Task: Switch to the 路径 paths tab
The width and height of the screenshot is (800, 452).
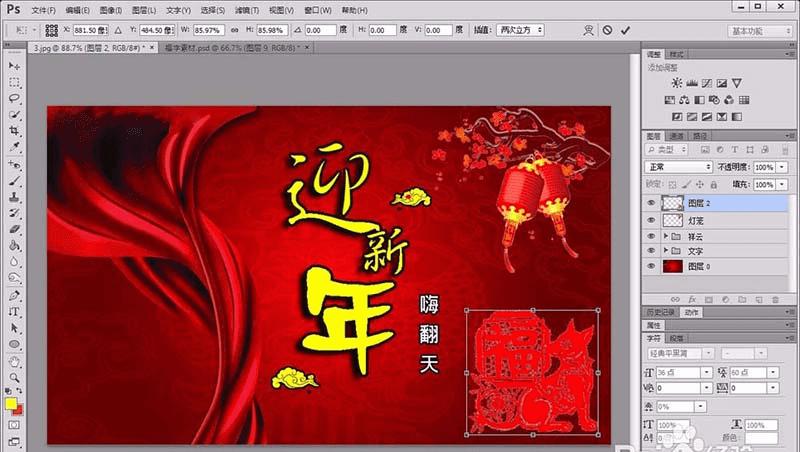Action: (699, 136)
